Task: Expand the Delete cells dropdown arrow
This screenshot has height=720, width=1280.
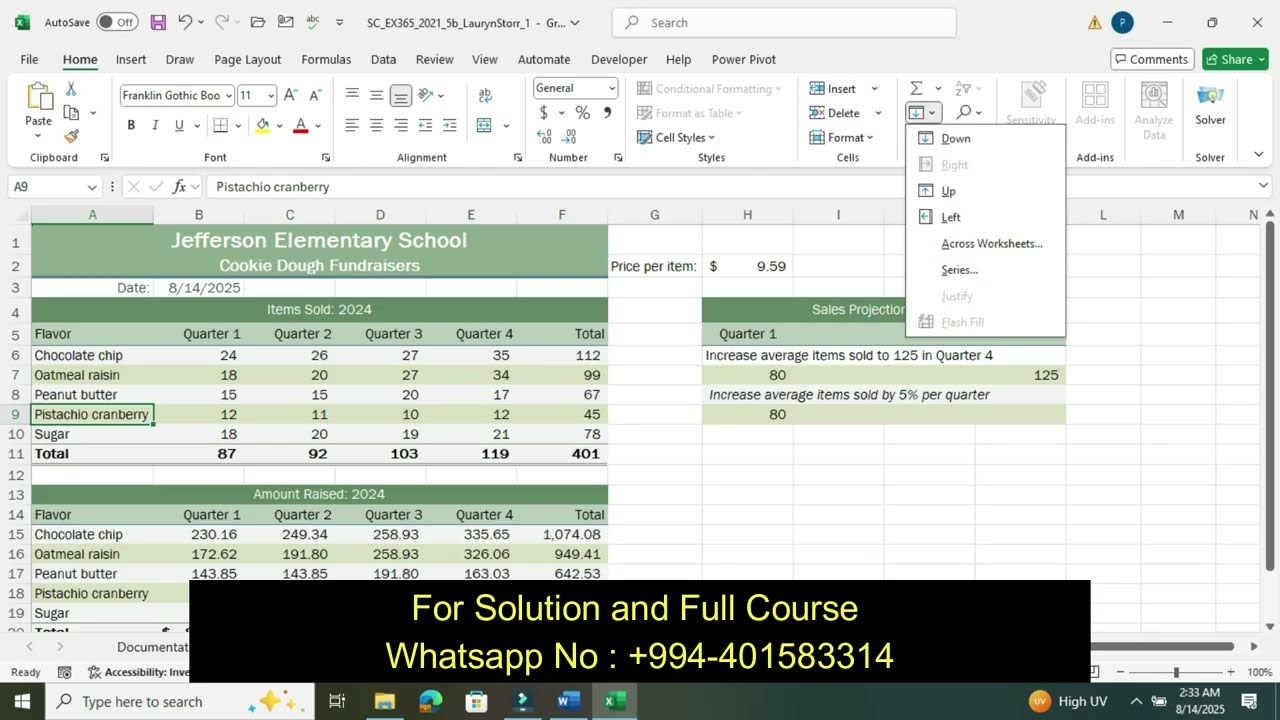Action: tap(878, 113)
